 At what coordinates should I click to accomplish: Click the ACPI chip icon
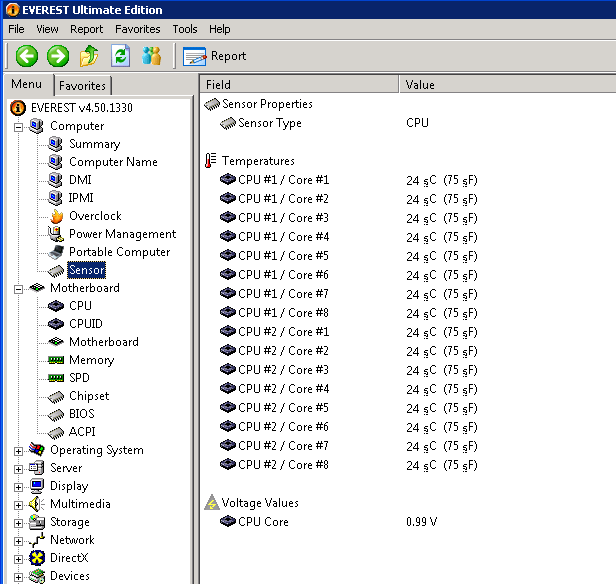[x=56, y=433]
